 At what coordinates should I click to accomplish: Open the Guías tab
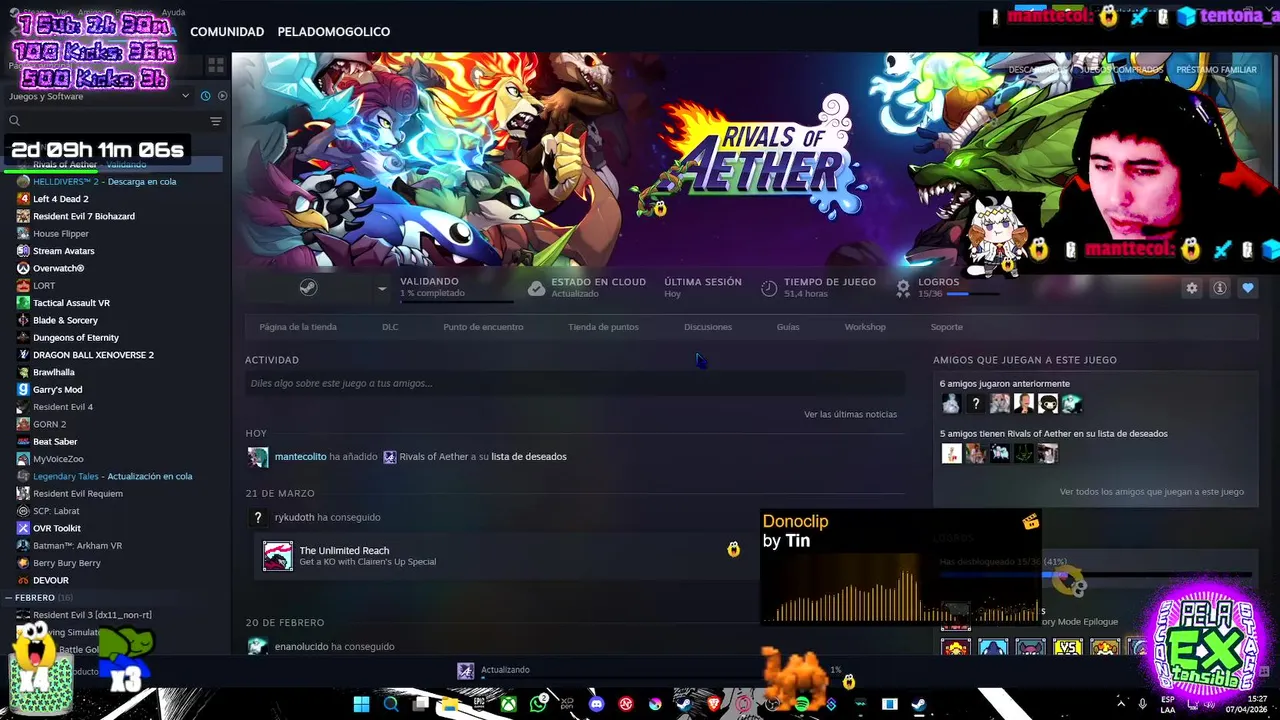(788, 327)
